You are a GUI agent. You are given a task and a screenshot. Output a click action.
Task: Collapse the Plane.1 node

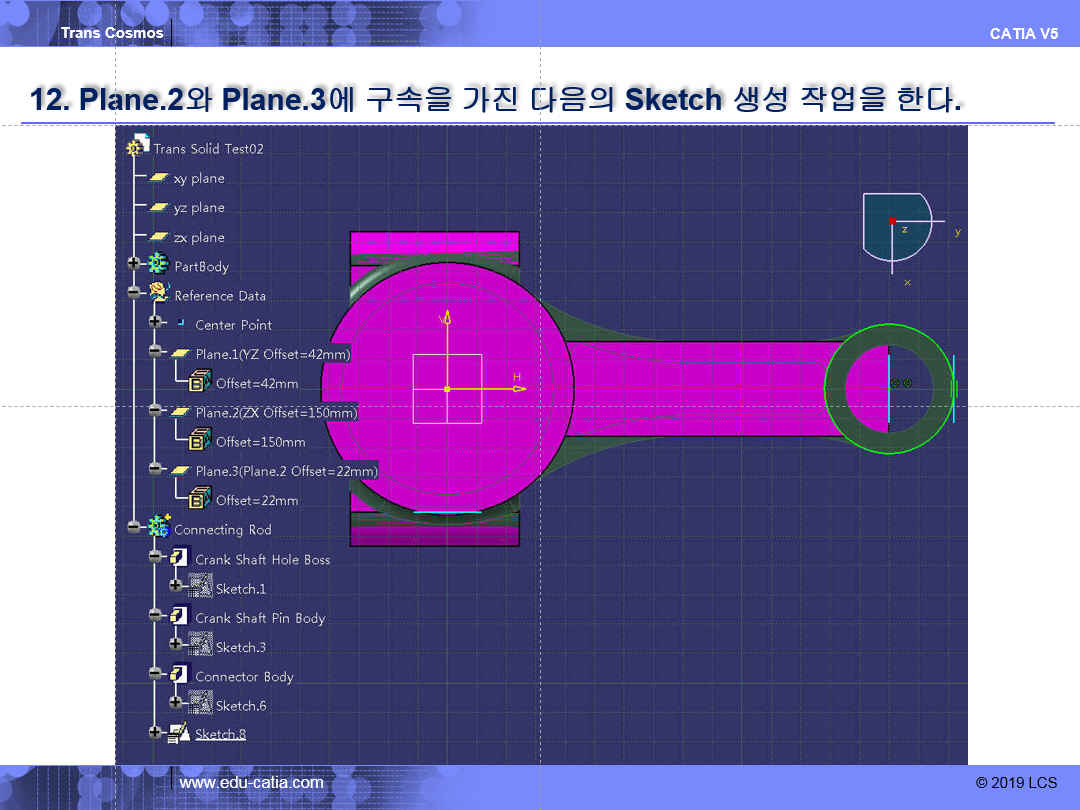[155, 351]
